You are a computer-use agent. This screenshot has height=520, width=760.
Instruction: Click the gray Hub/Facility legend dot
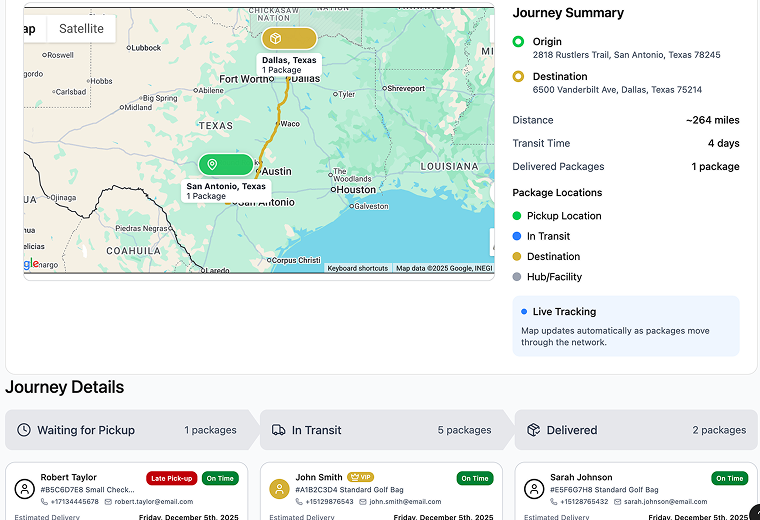pyautogui.click(x=517, y=277)
